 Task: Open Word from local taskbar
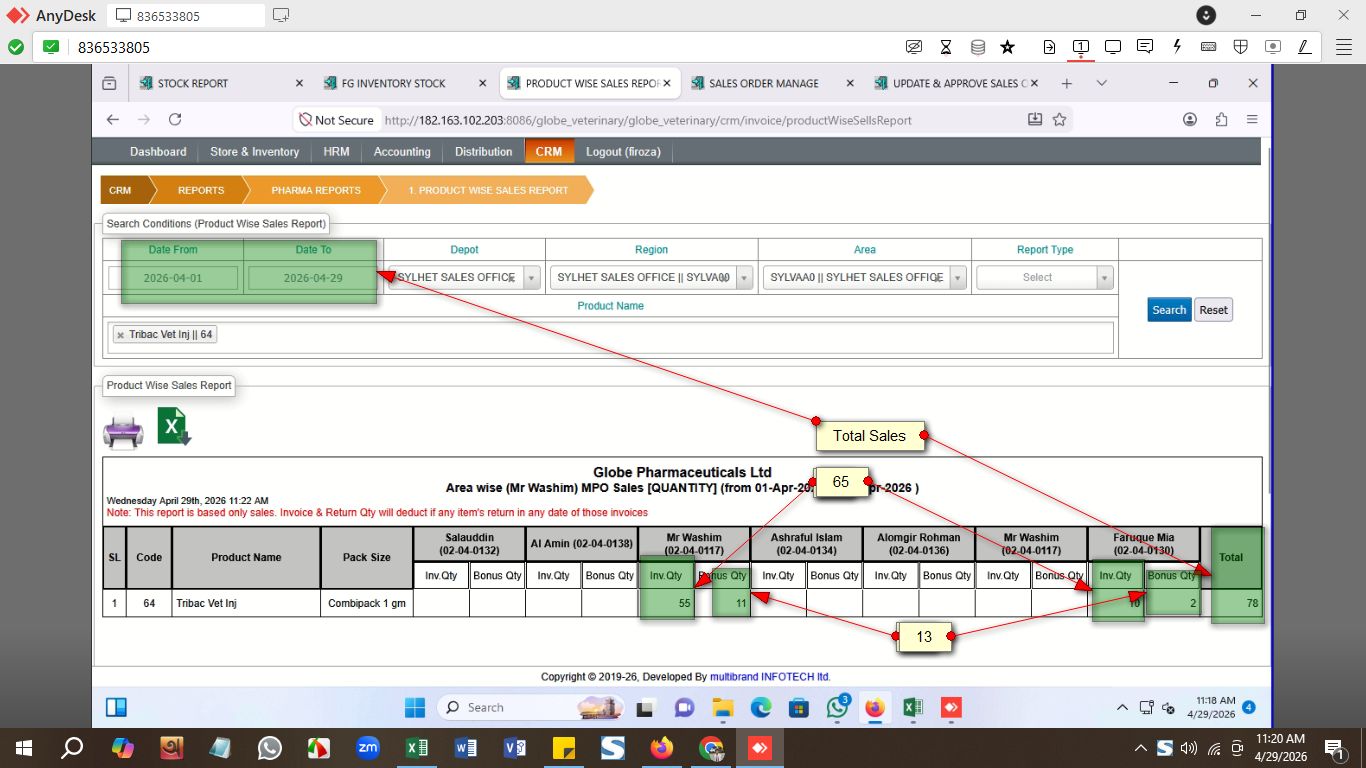[466, 747]
